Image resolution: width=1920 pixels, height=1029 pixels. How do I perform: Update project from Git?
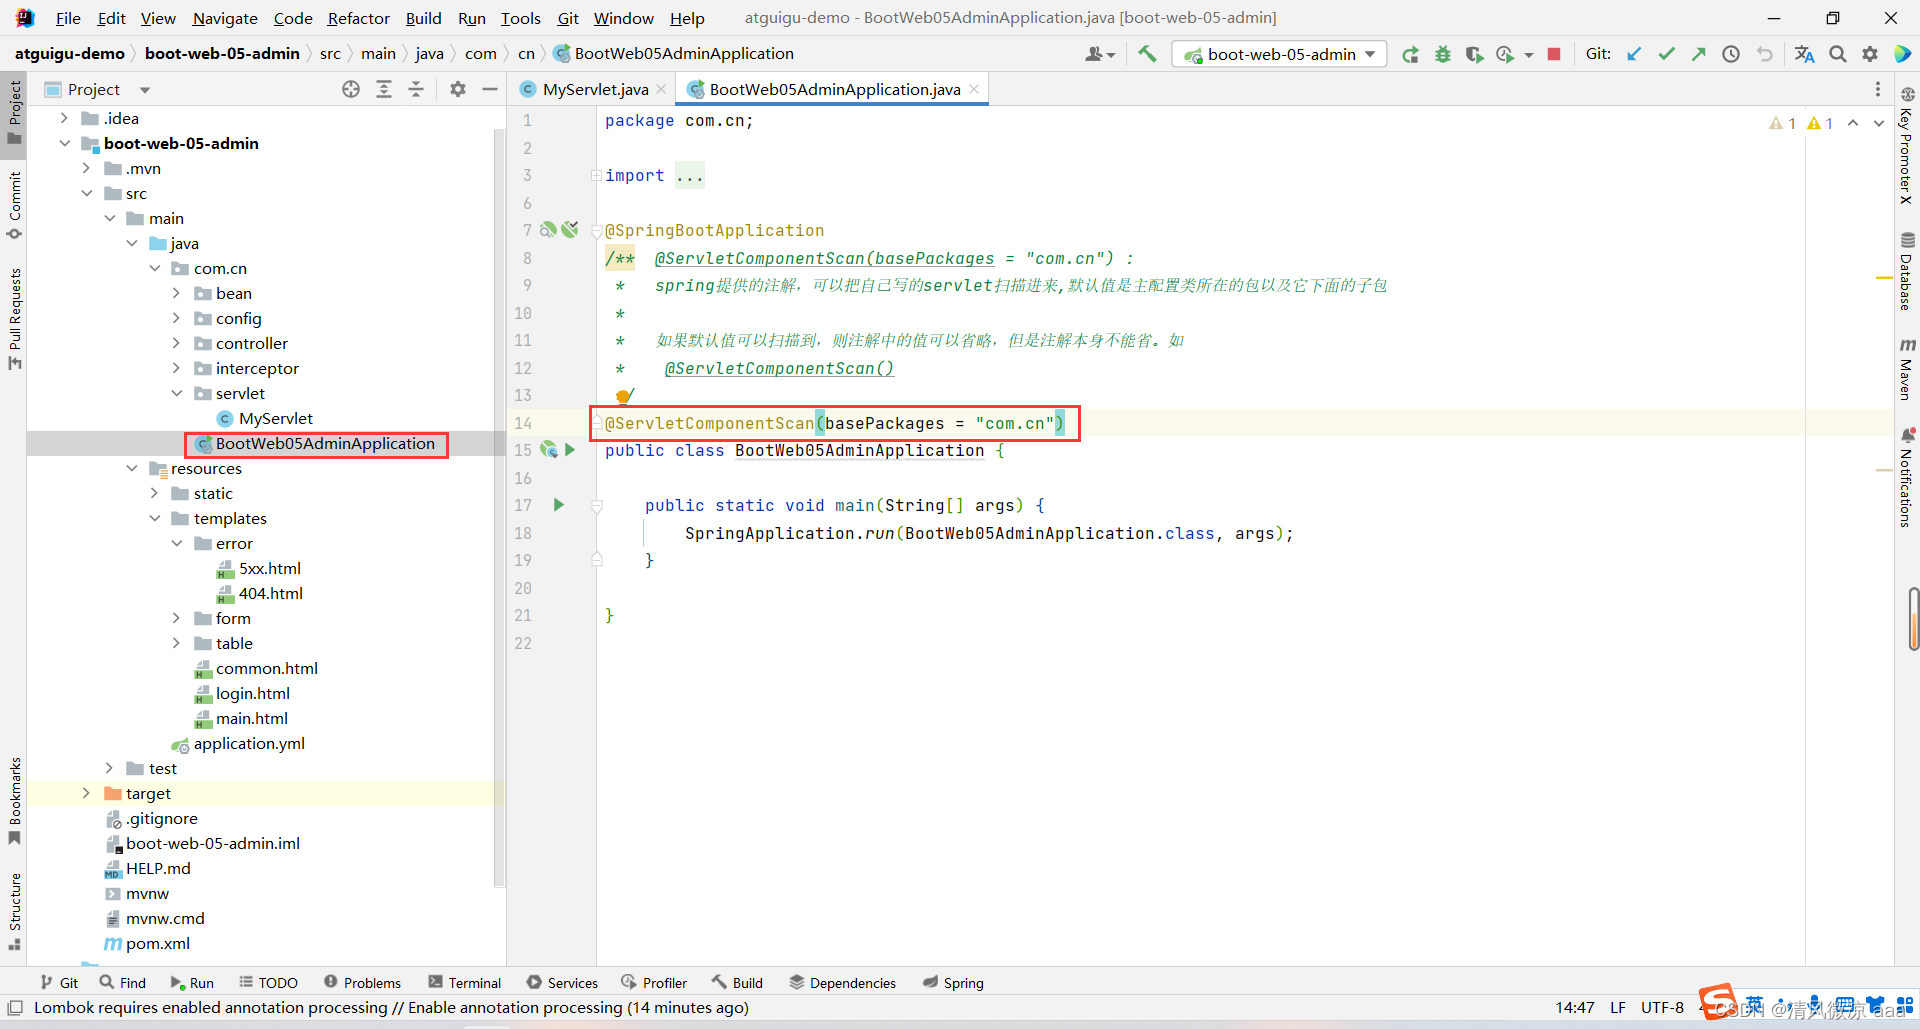[x=1634, y=54]
